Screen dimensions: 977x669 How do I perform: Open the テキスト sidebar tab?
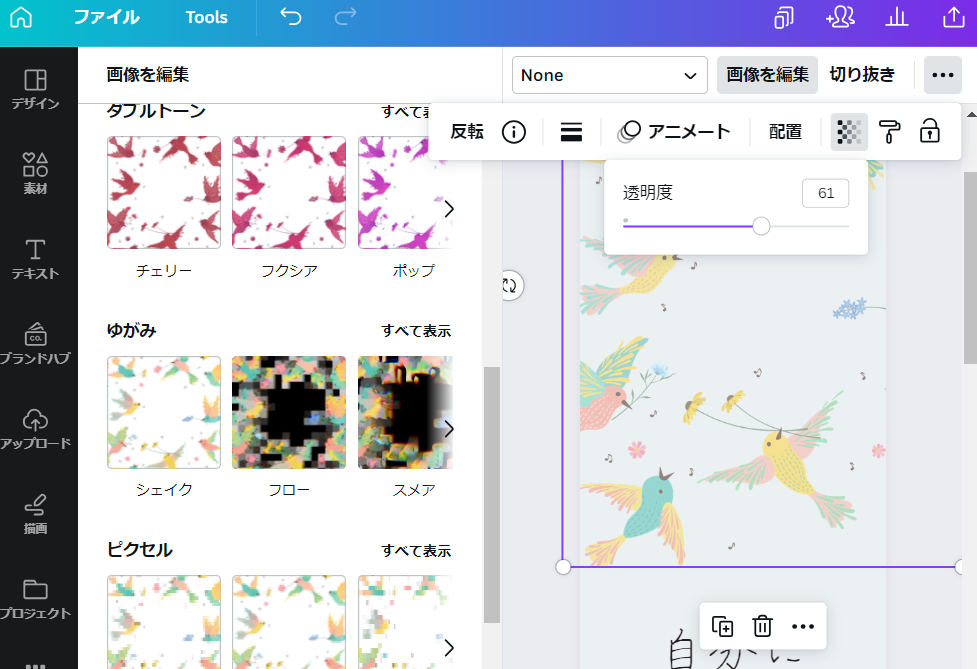click(36, 259)
